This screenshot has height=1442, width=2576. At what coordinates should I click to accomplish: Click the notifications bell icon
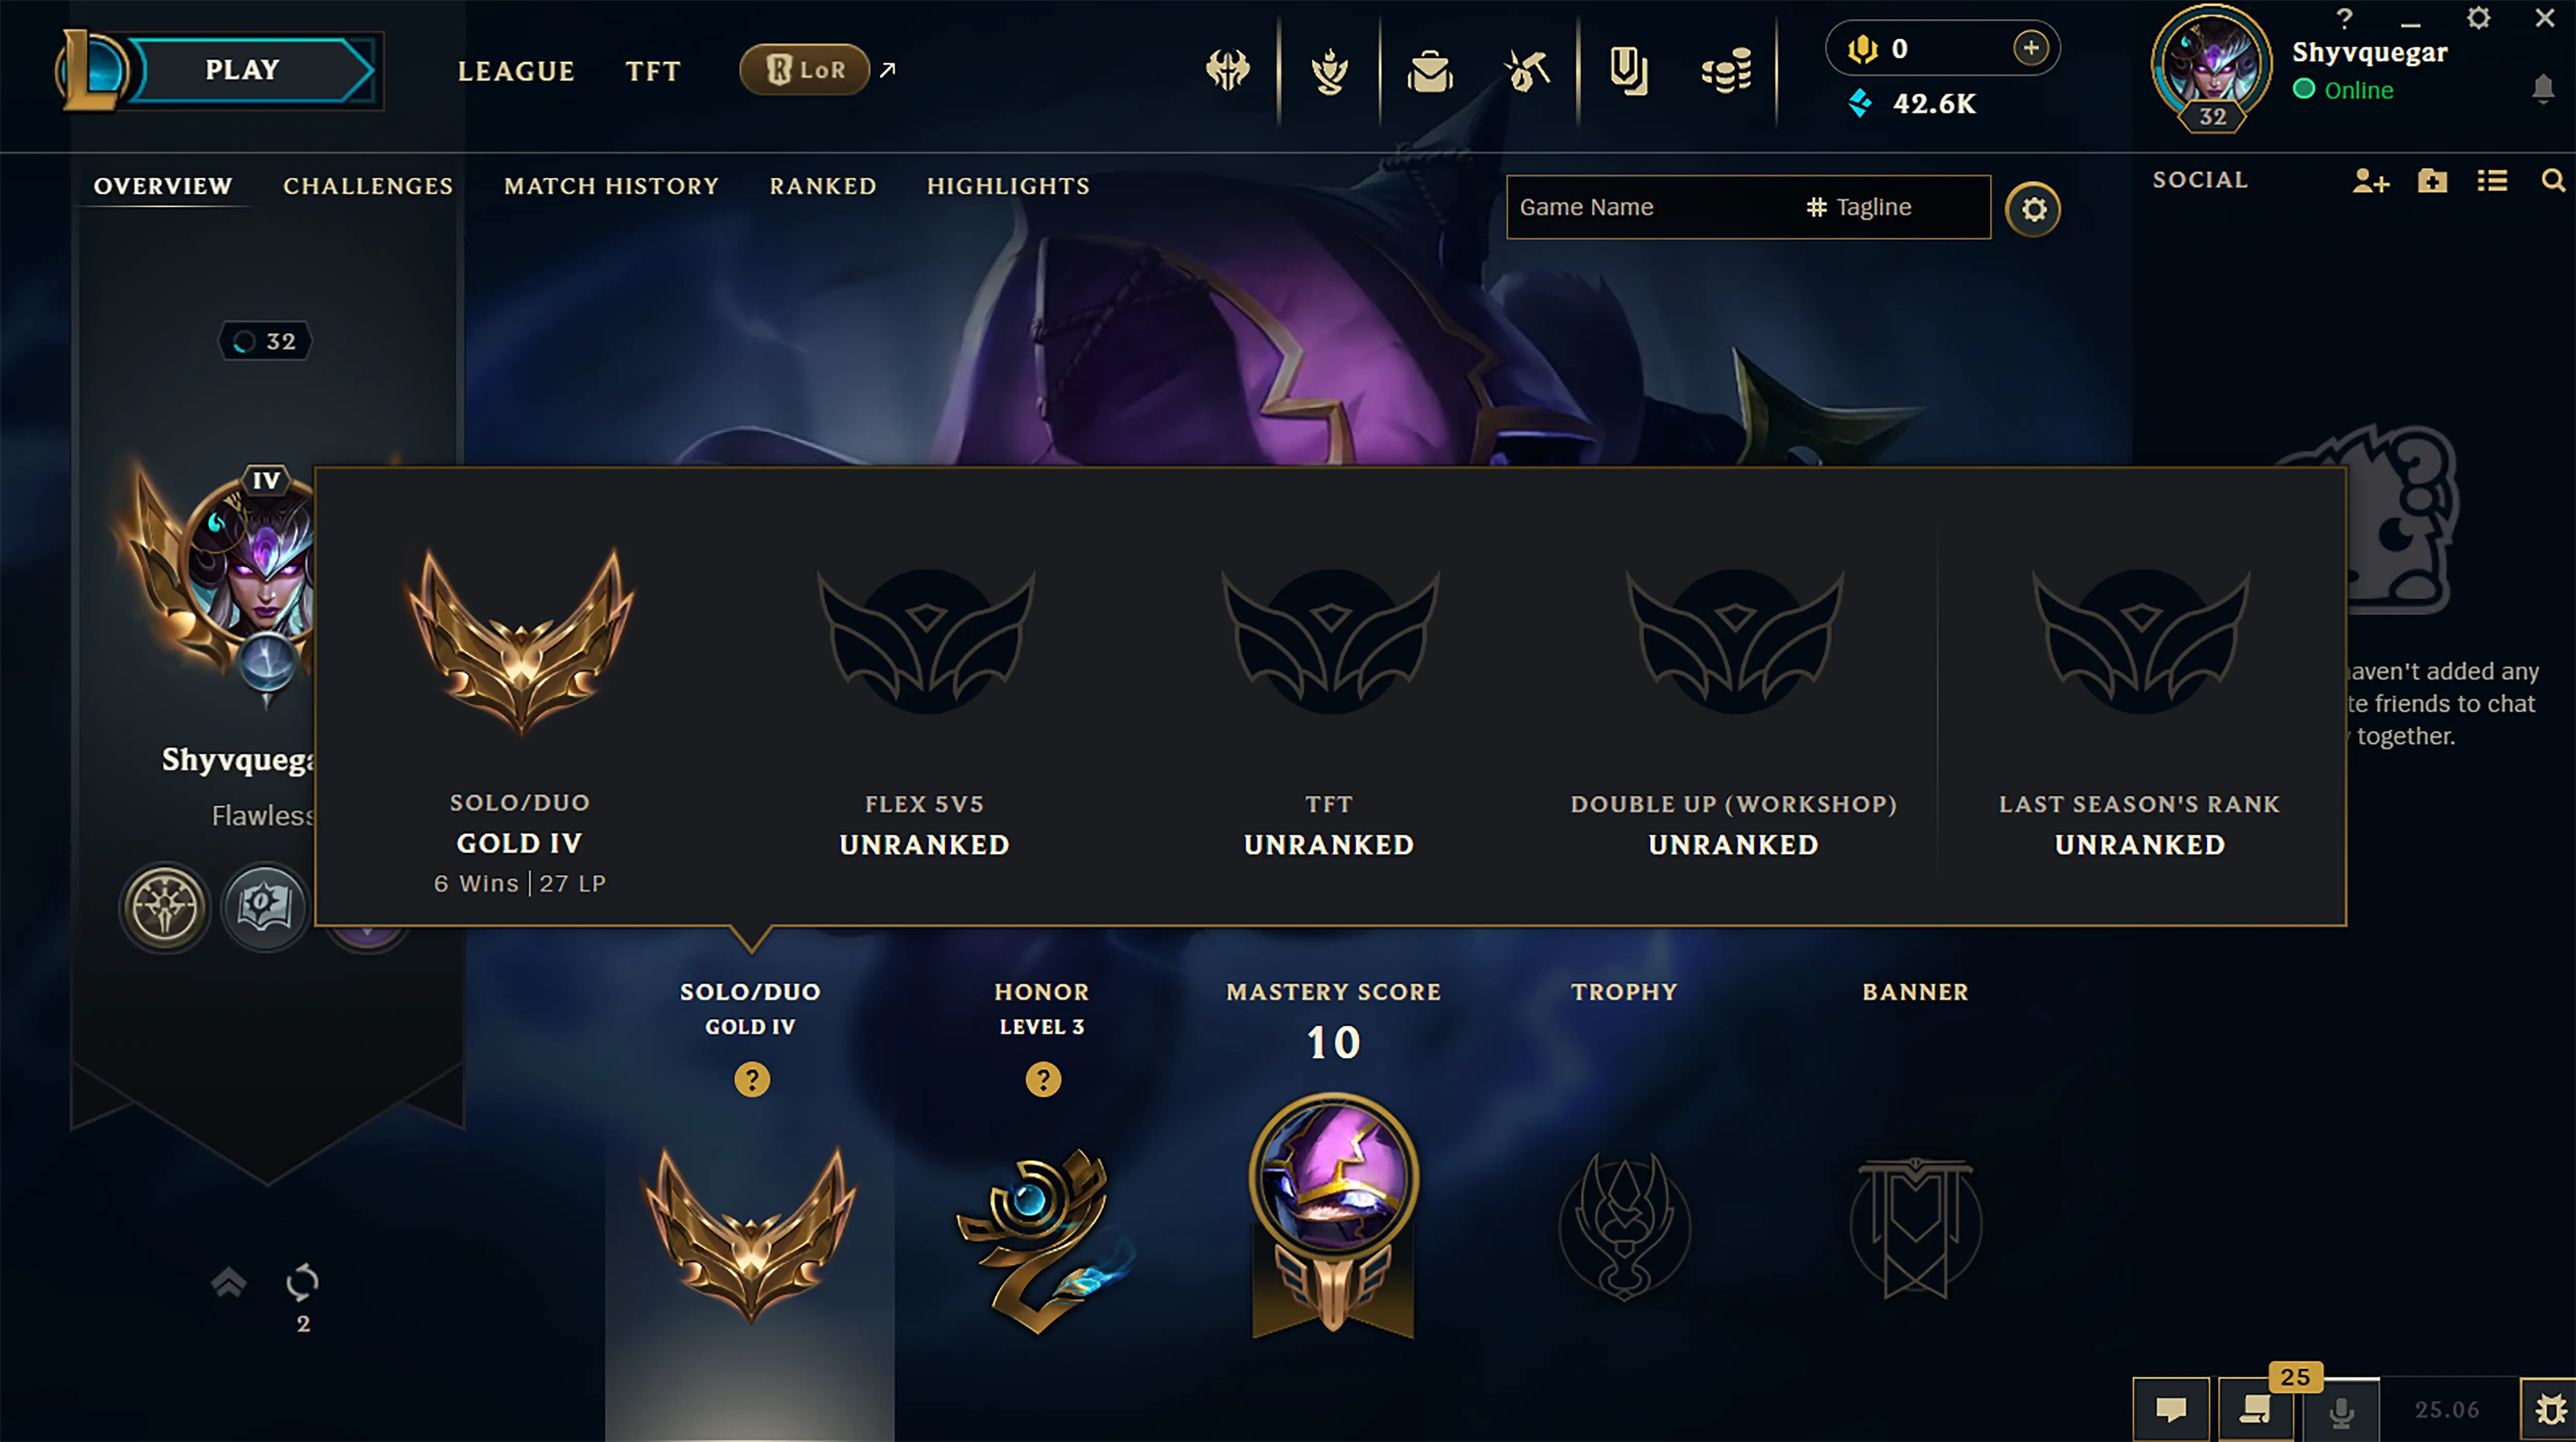(x=2544, y=88)
